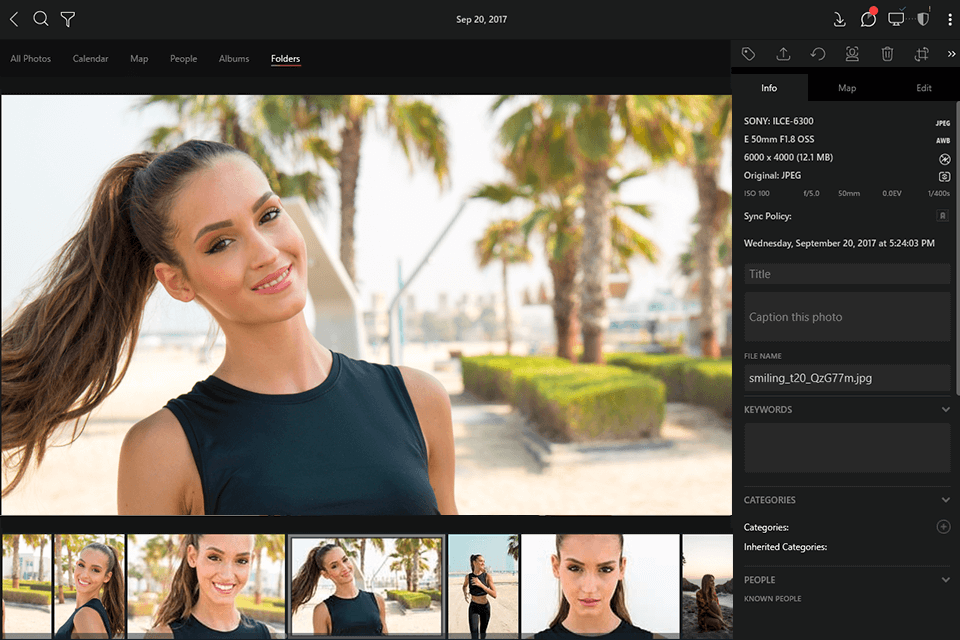The width and height of the screenshot is (960, 640).
Task: Click the back arrow icon
Action: point(14,19)
